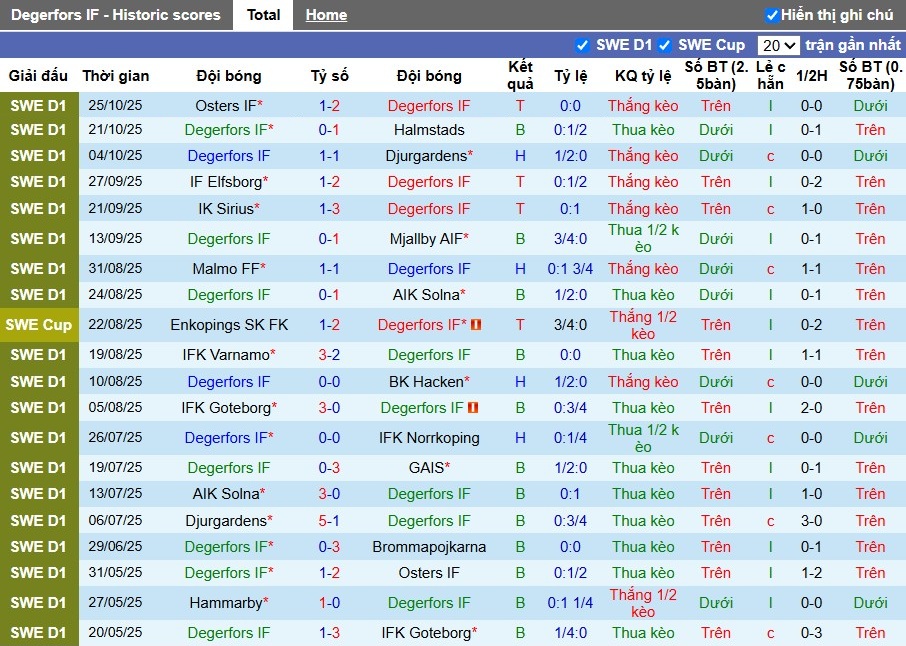Select the Hammarby team name
The image size is (906, 646).
(229, 602)
